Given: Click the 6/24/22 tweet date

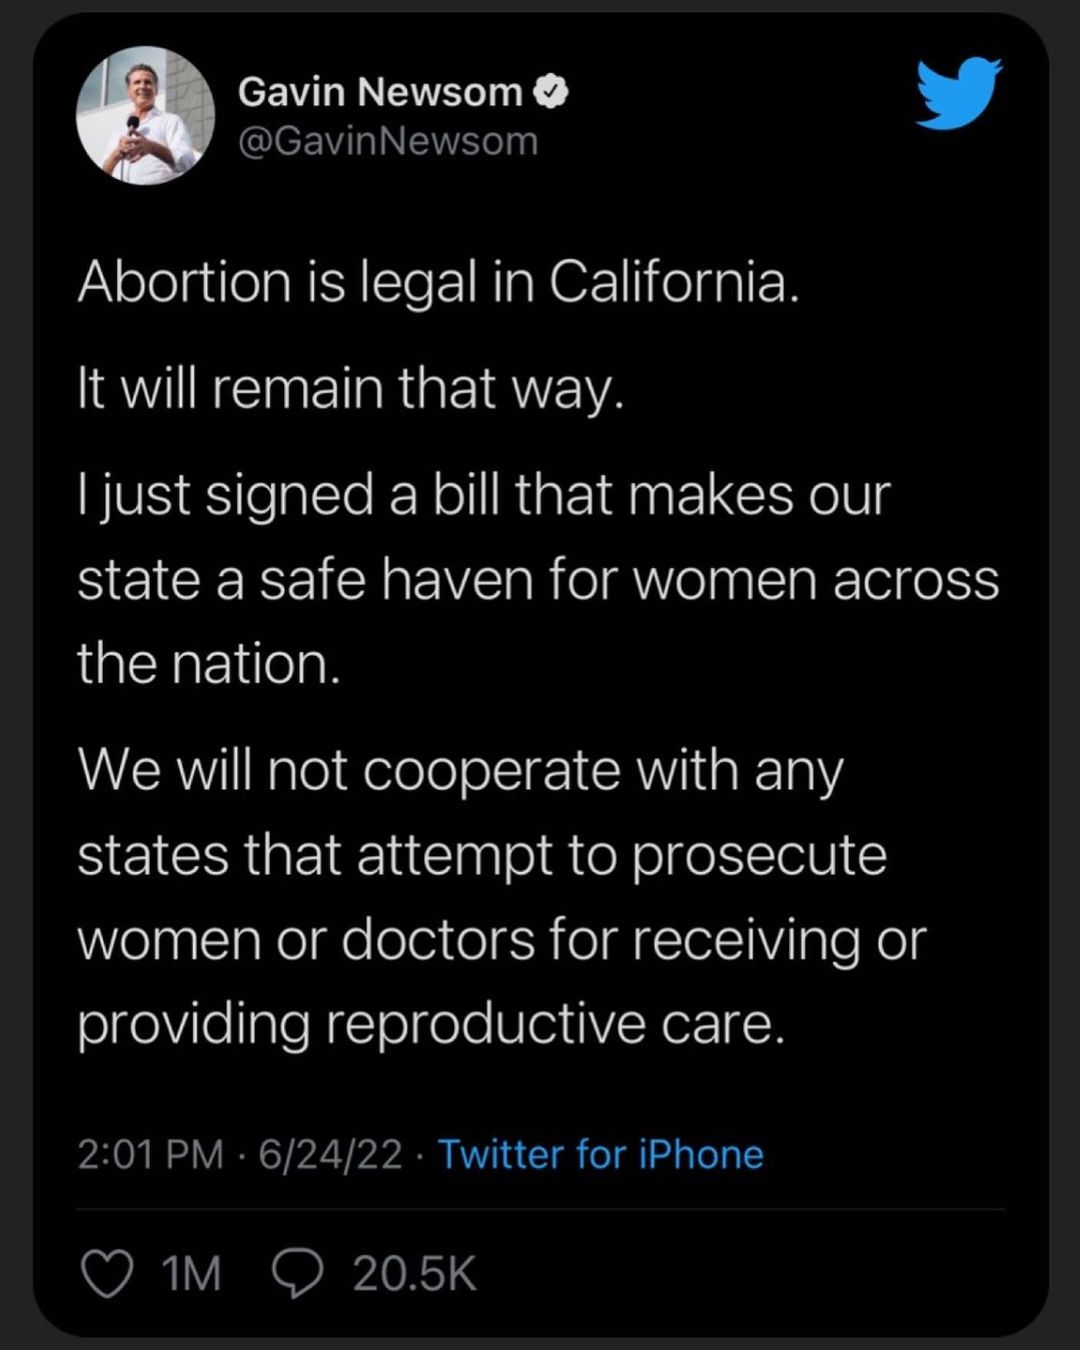Looking at the screenshot, I should tap(330, 1154).
